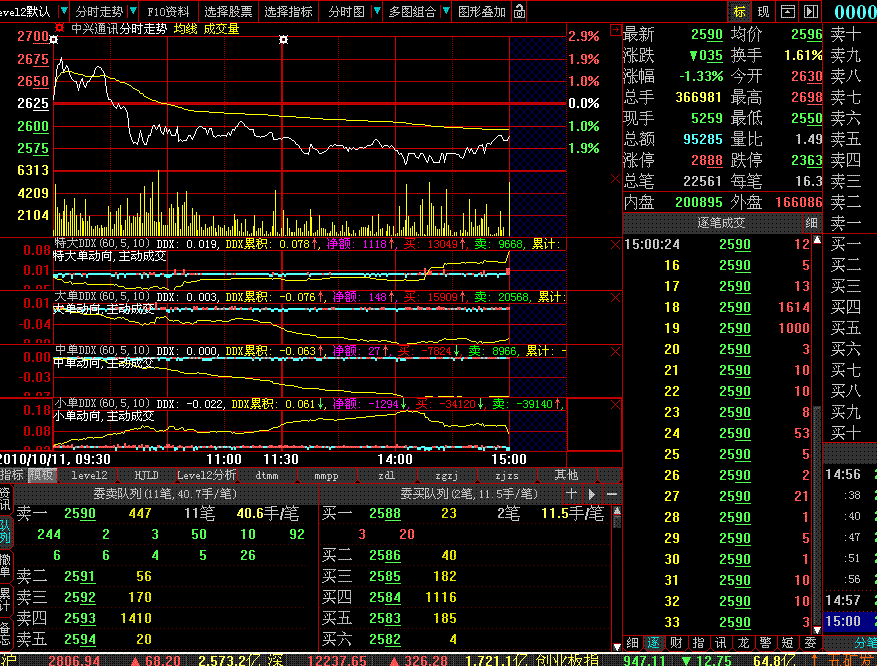Select the bottom 委 tab
This screenshot has height=666, width=877.
click(x=810, y=643)
